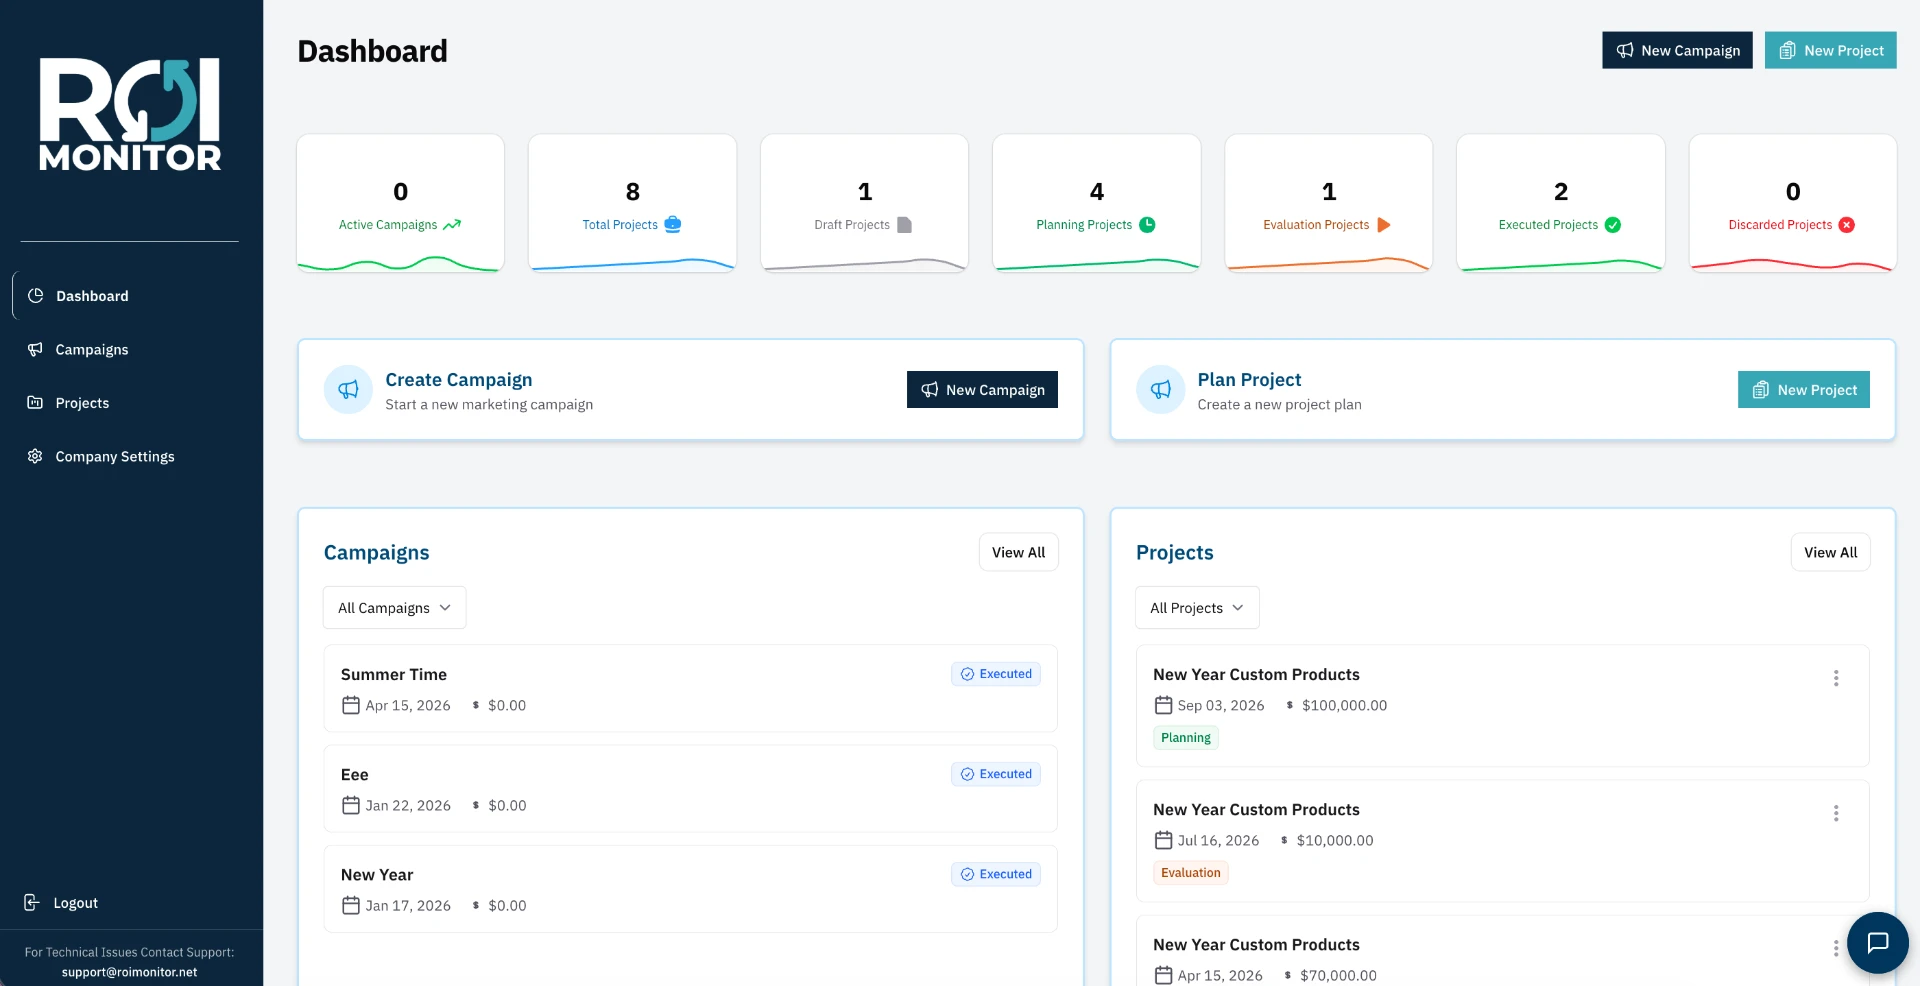Click the Discarded Projects label
The width and height of the screenshot is (1920, 986).
tap(1780, 225)
